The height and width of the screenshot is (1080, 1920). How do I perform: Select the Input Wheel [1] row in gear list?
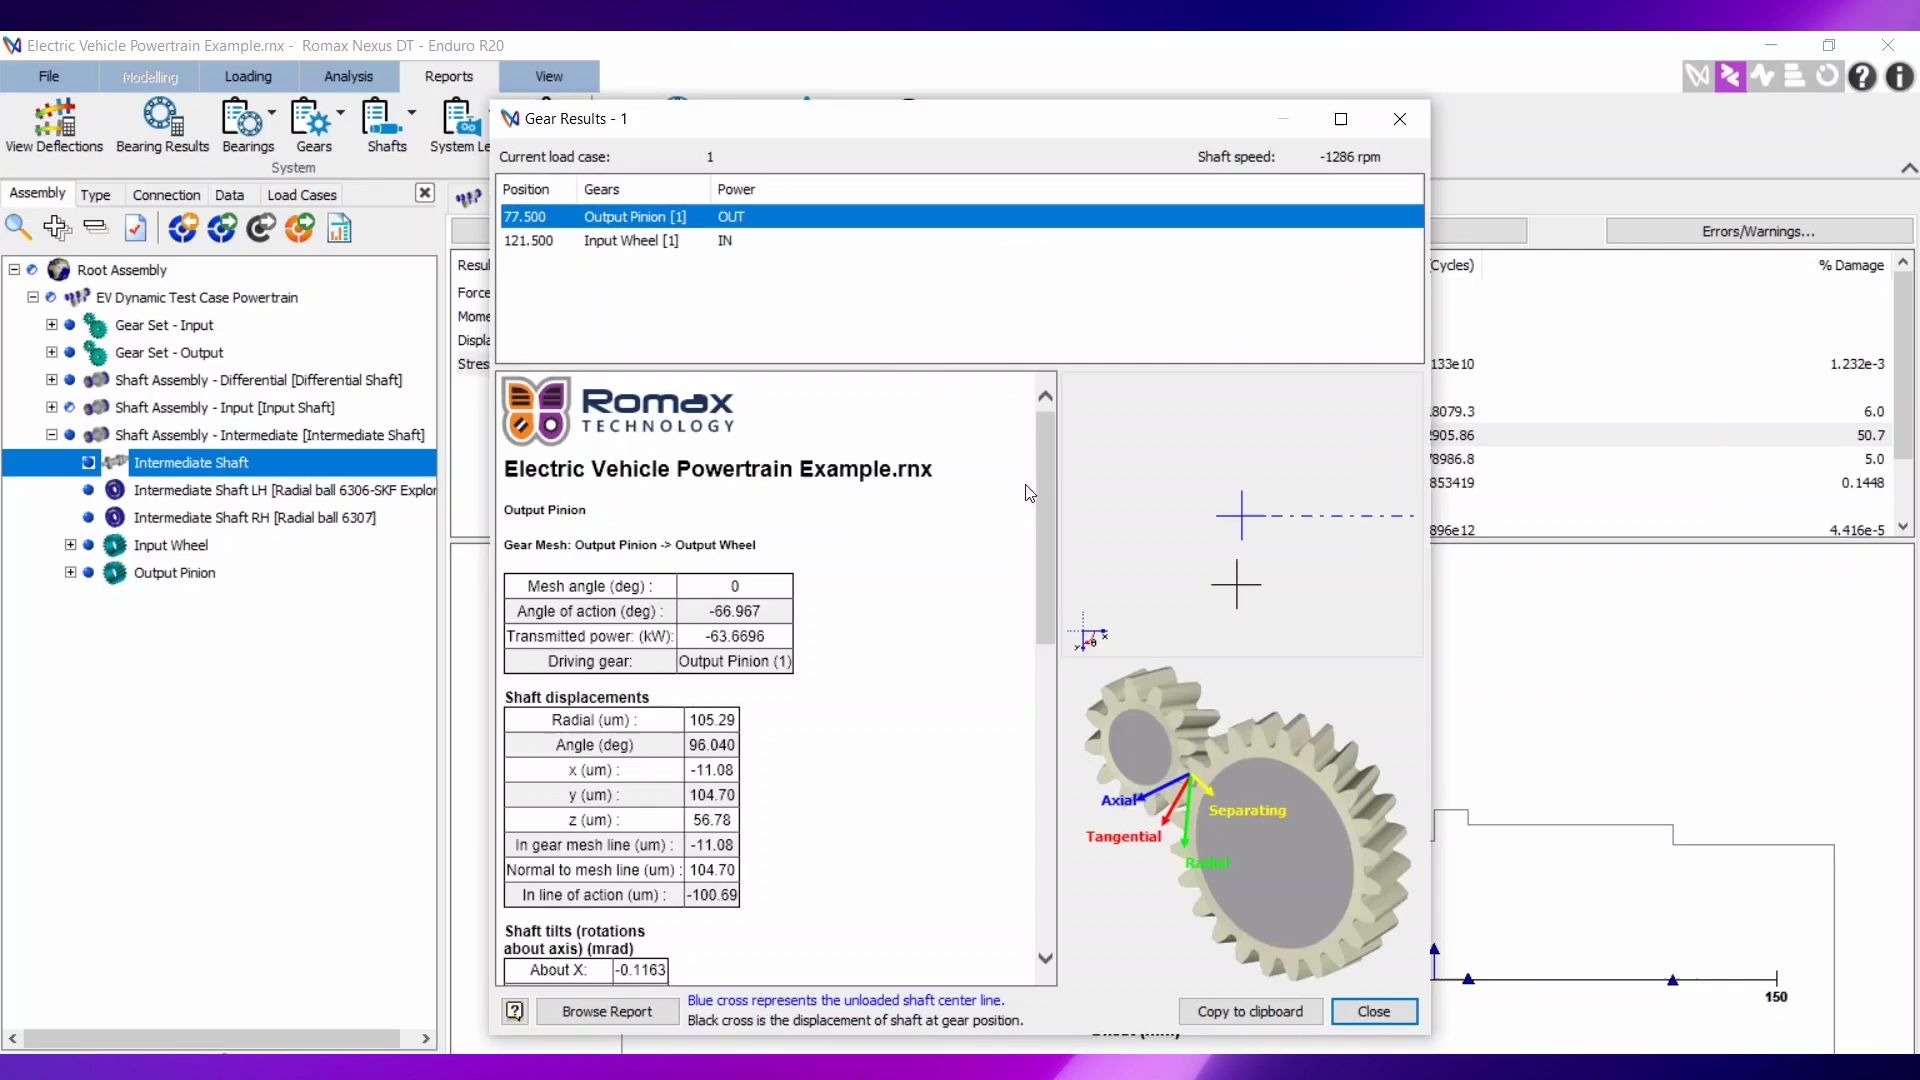[x=630, y=241]
